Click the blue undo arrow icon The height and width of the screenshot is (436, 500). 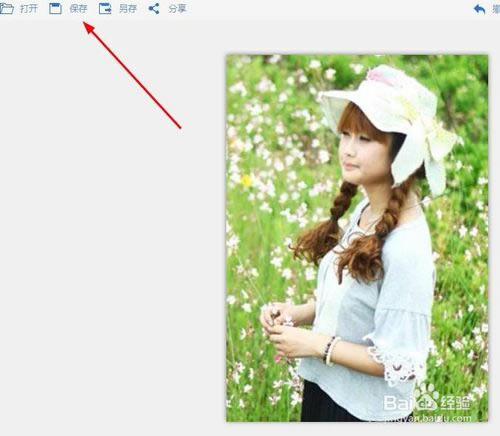479,9
